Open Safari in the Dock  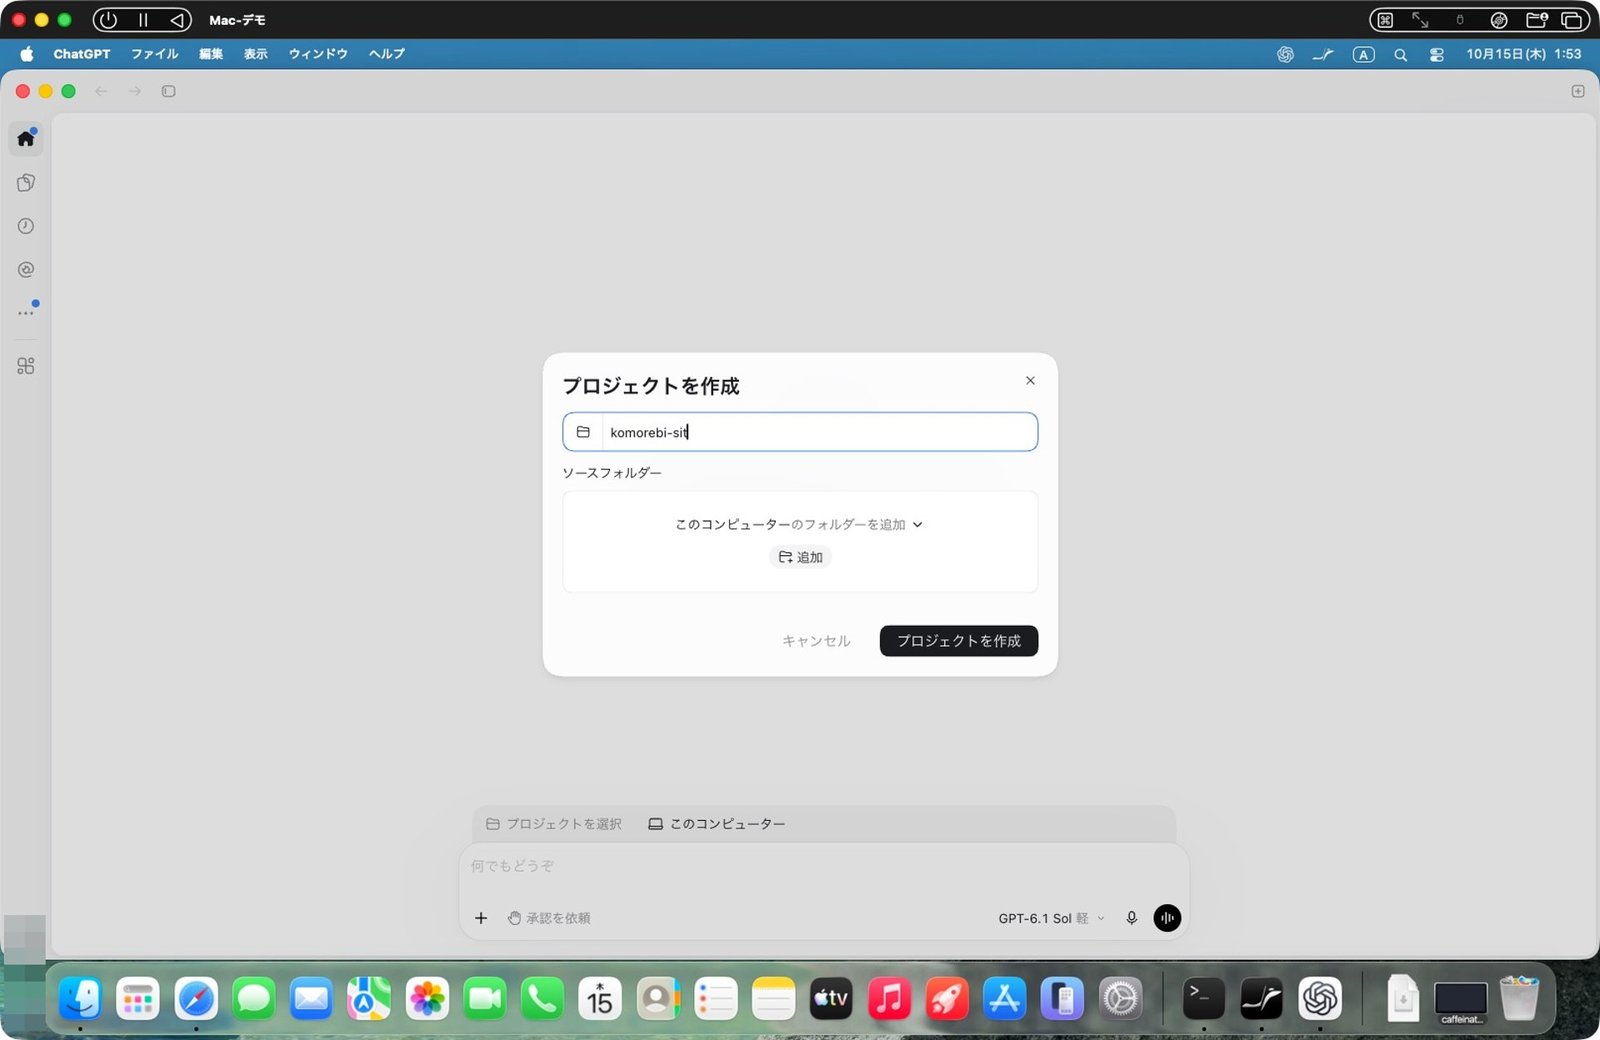tap(196, 998)
